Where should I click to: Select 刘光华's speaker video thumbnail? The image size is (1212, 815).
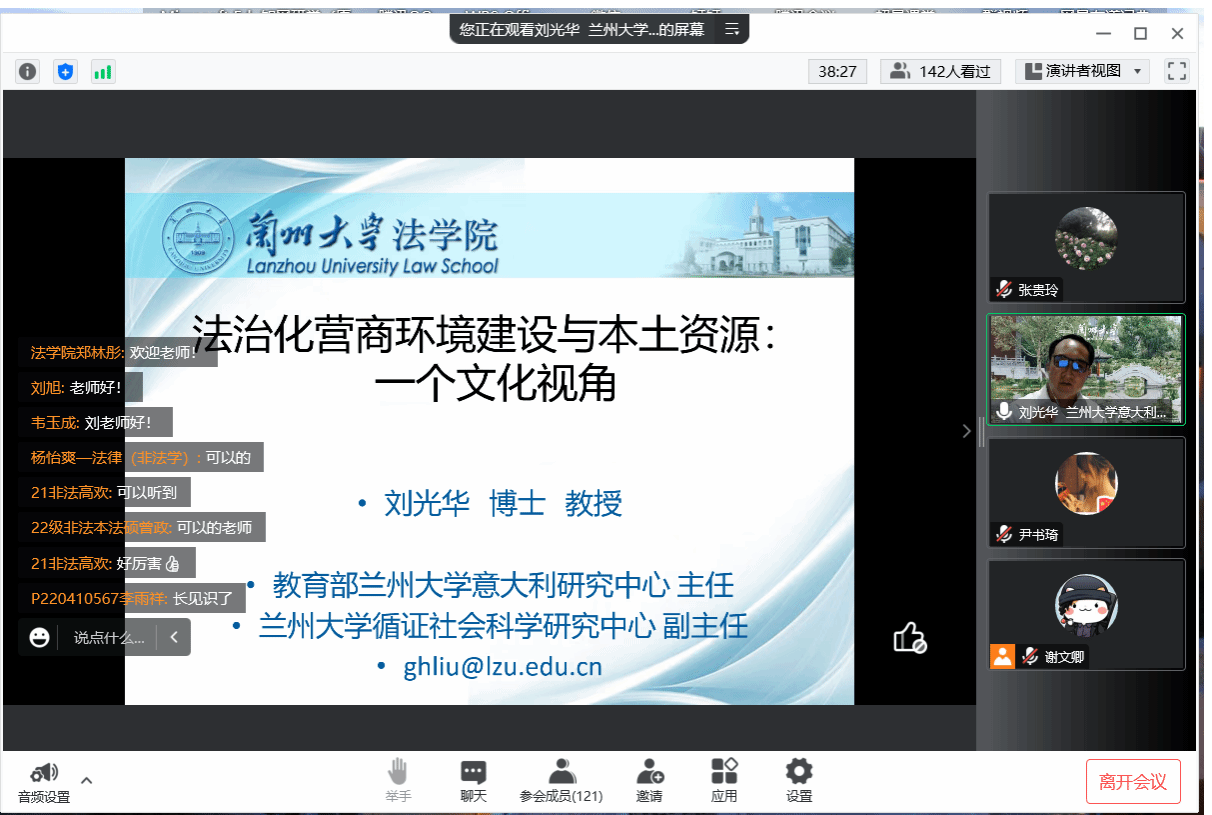coord(1086,370)
